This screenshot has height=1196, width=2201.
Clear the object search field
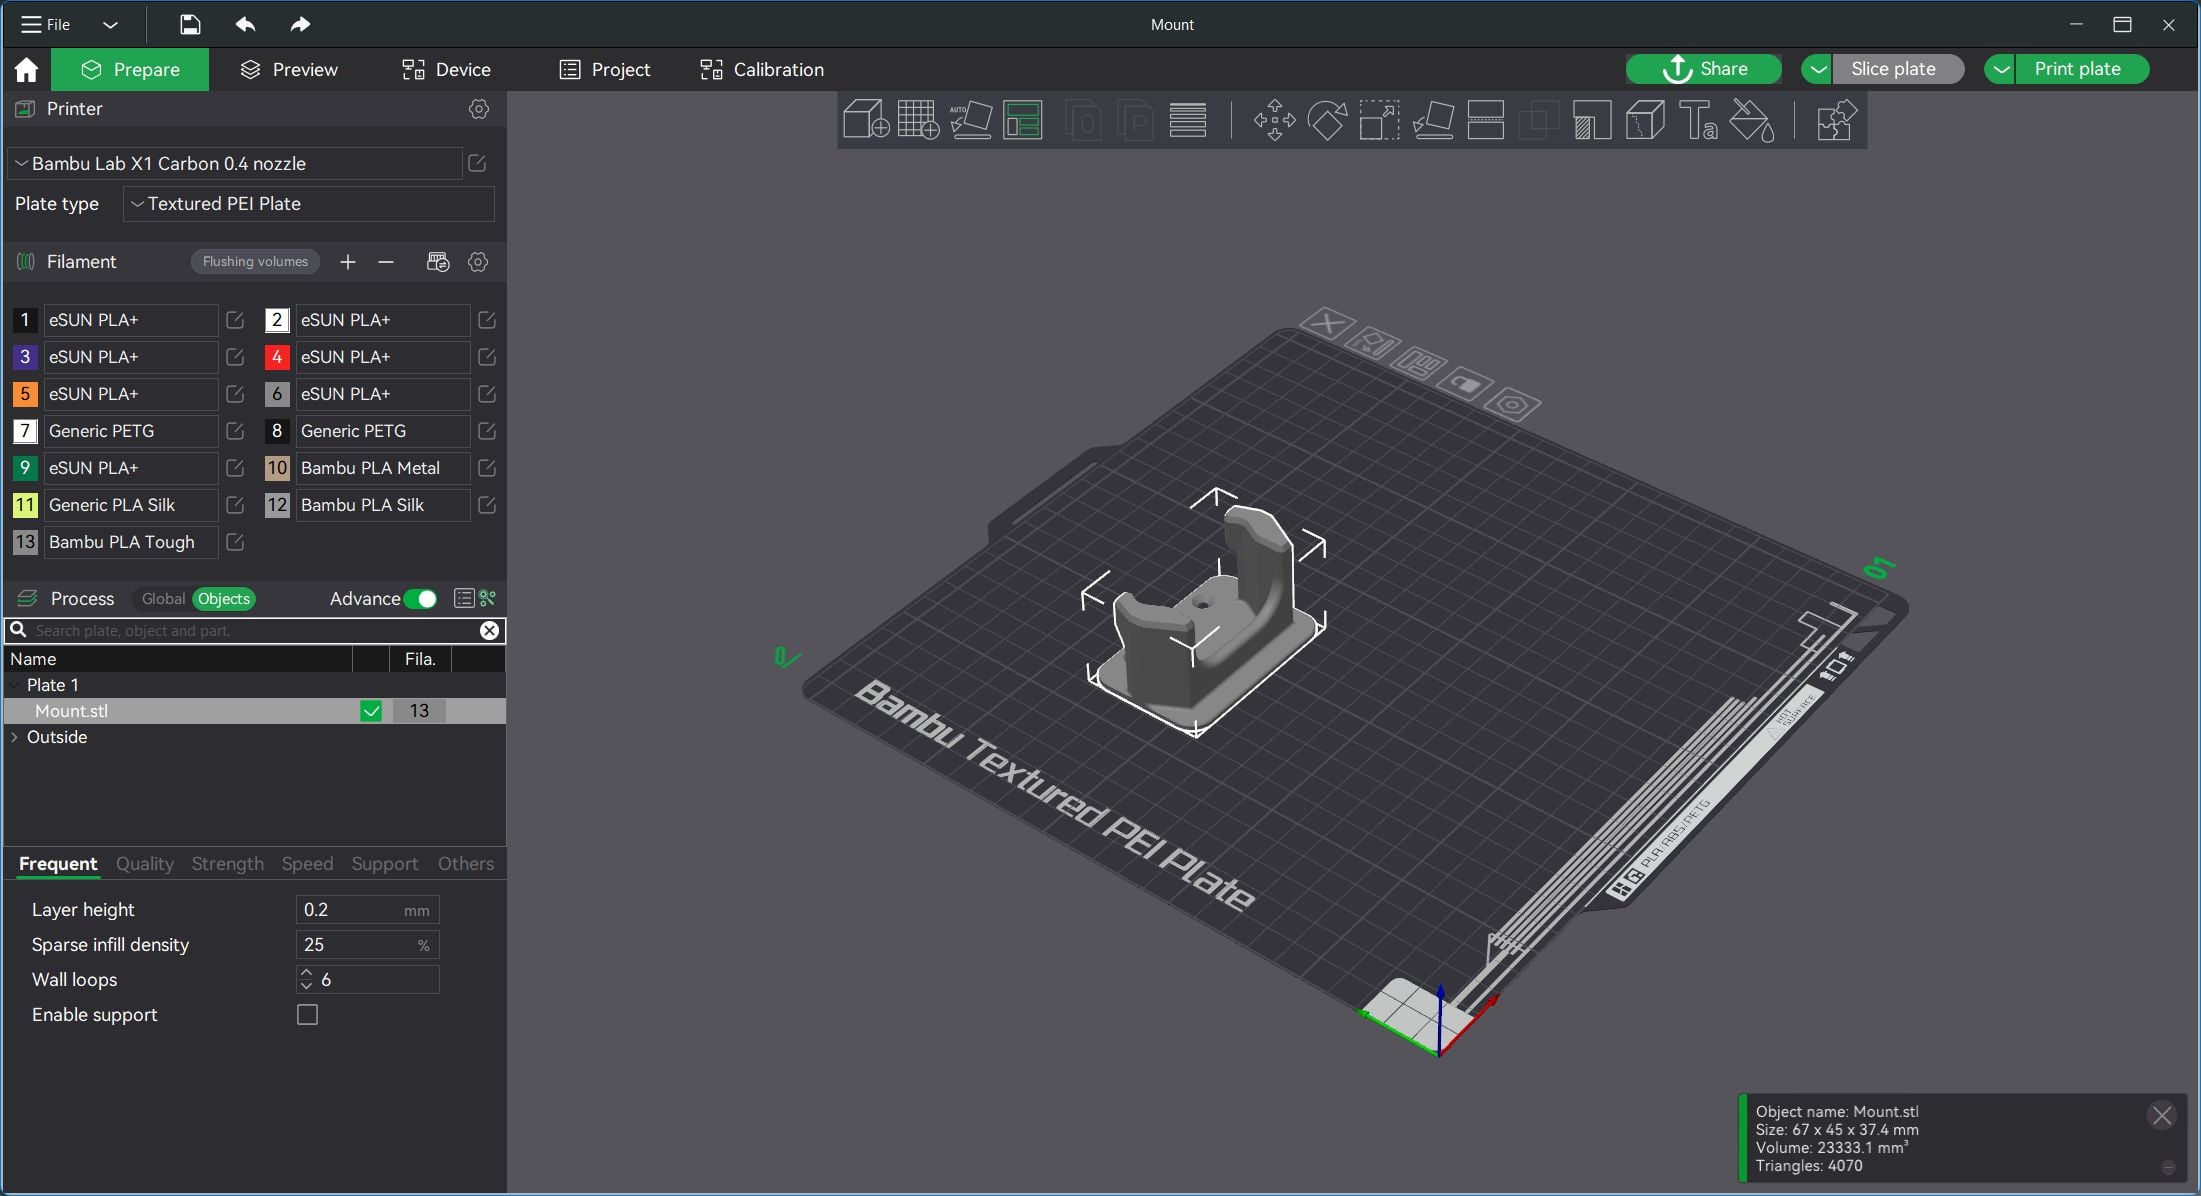pyautogui.click(x=489, y=631)
